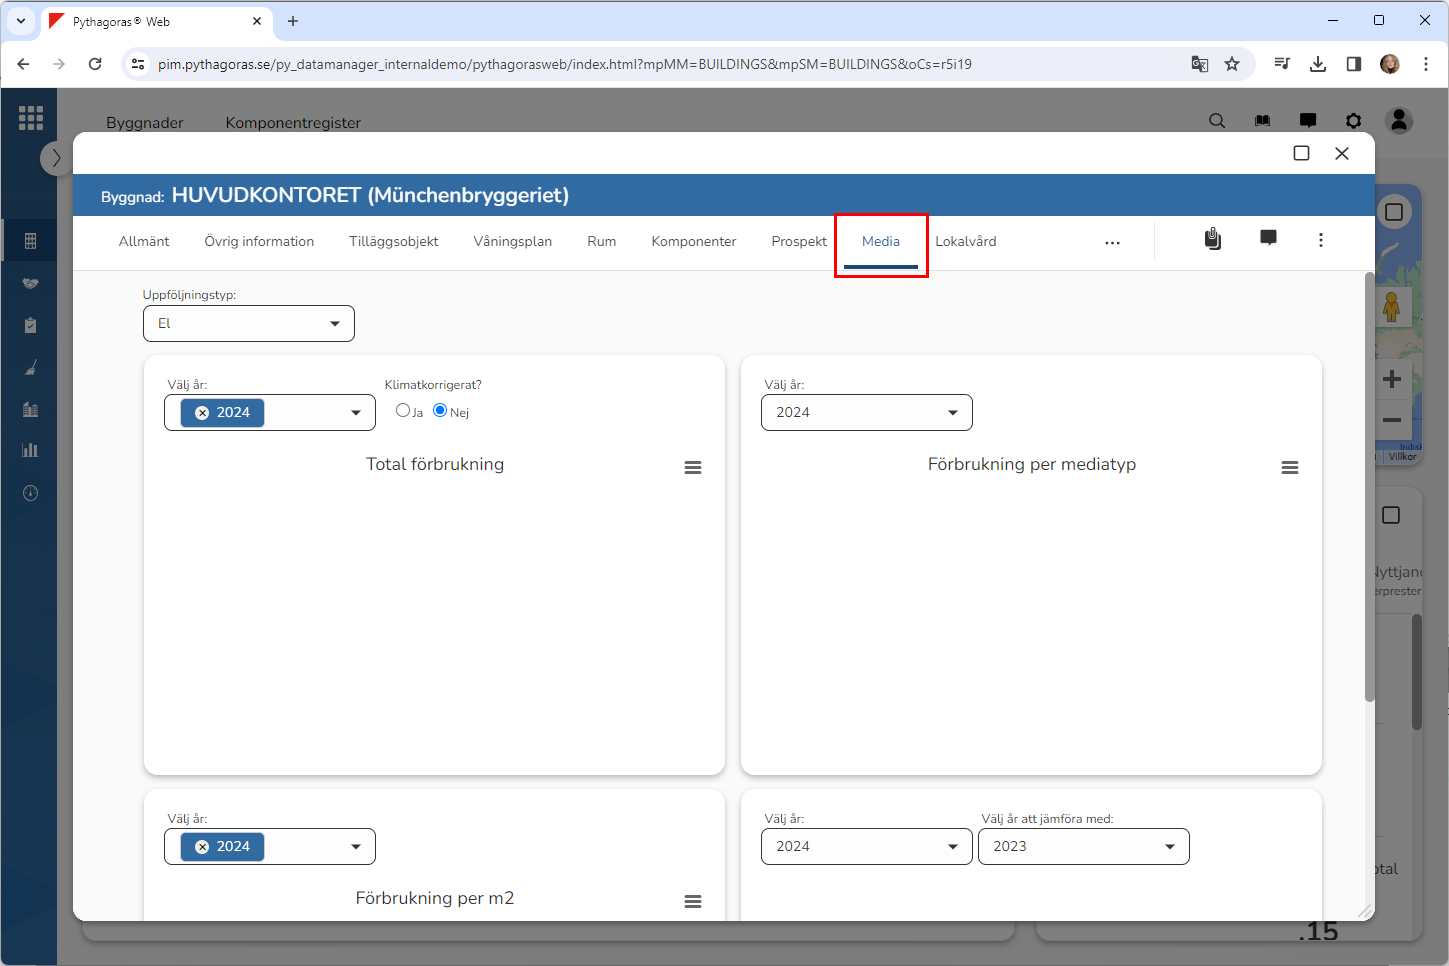Click the attachments paperclip icon in dialog
This screenshot has height=966, width=1449.
[x=1212, y=239]
